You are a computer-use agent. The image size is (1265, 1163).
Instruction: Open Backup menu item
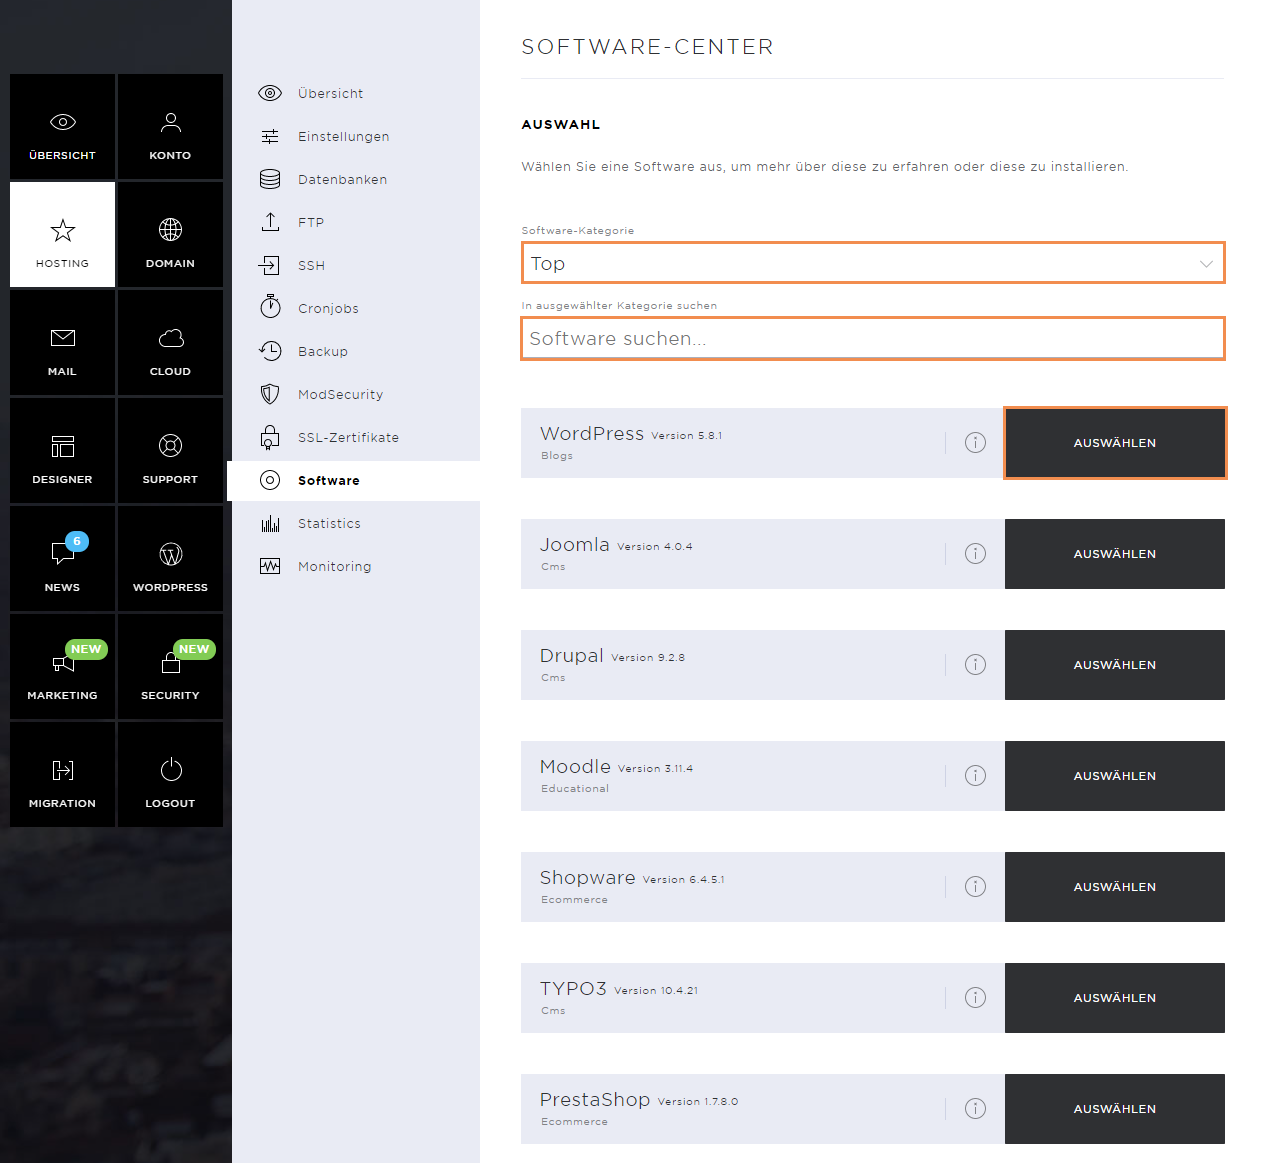pos(354,351)
